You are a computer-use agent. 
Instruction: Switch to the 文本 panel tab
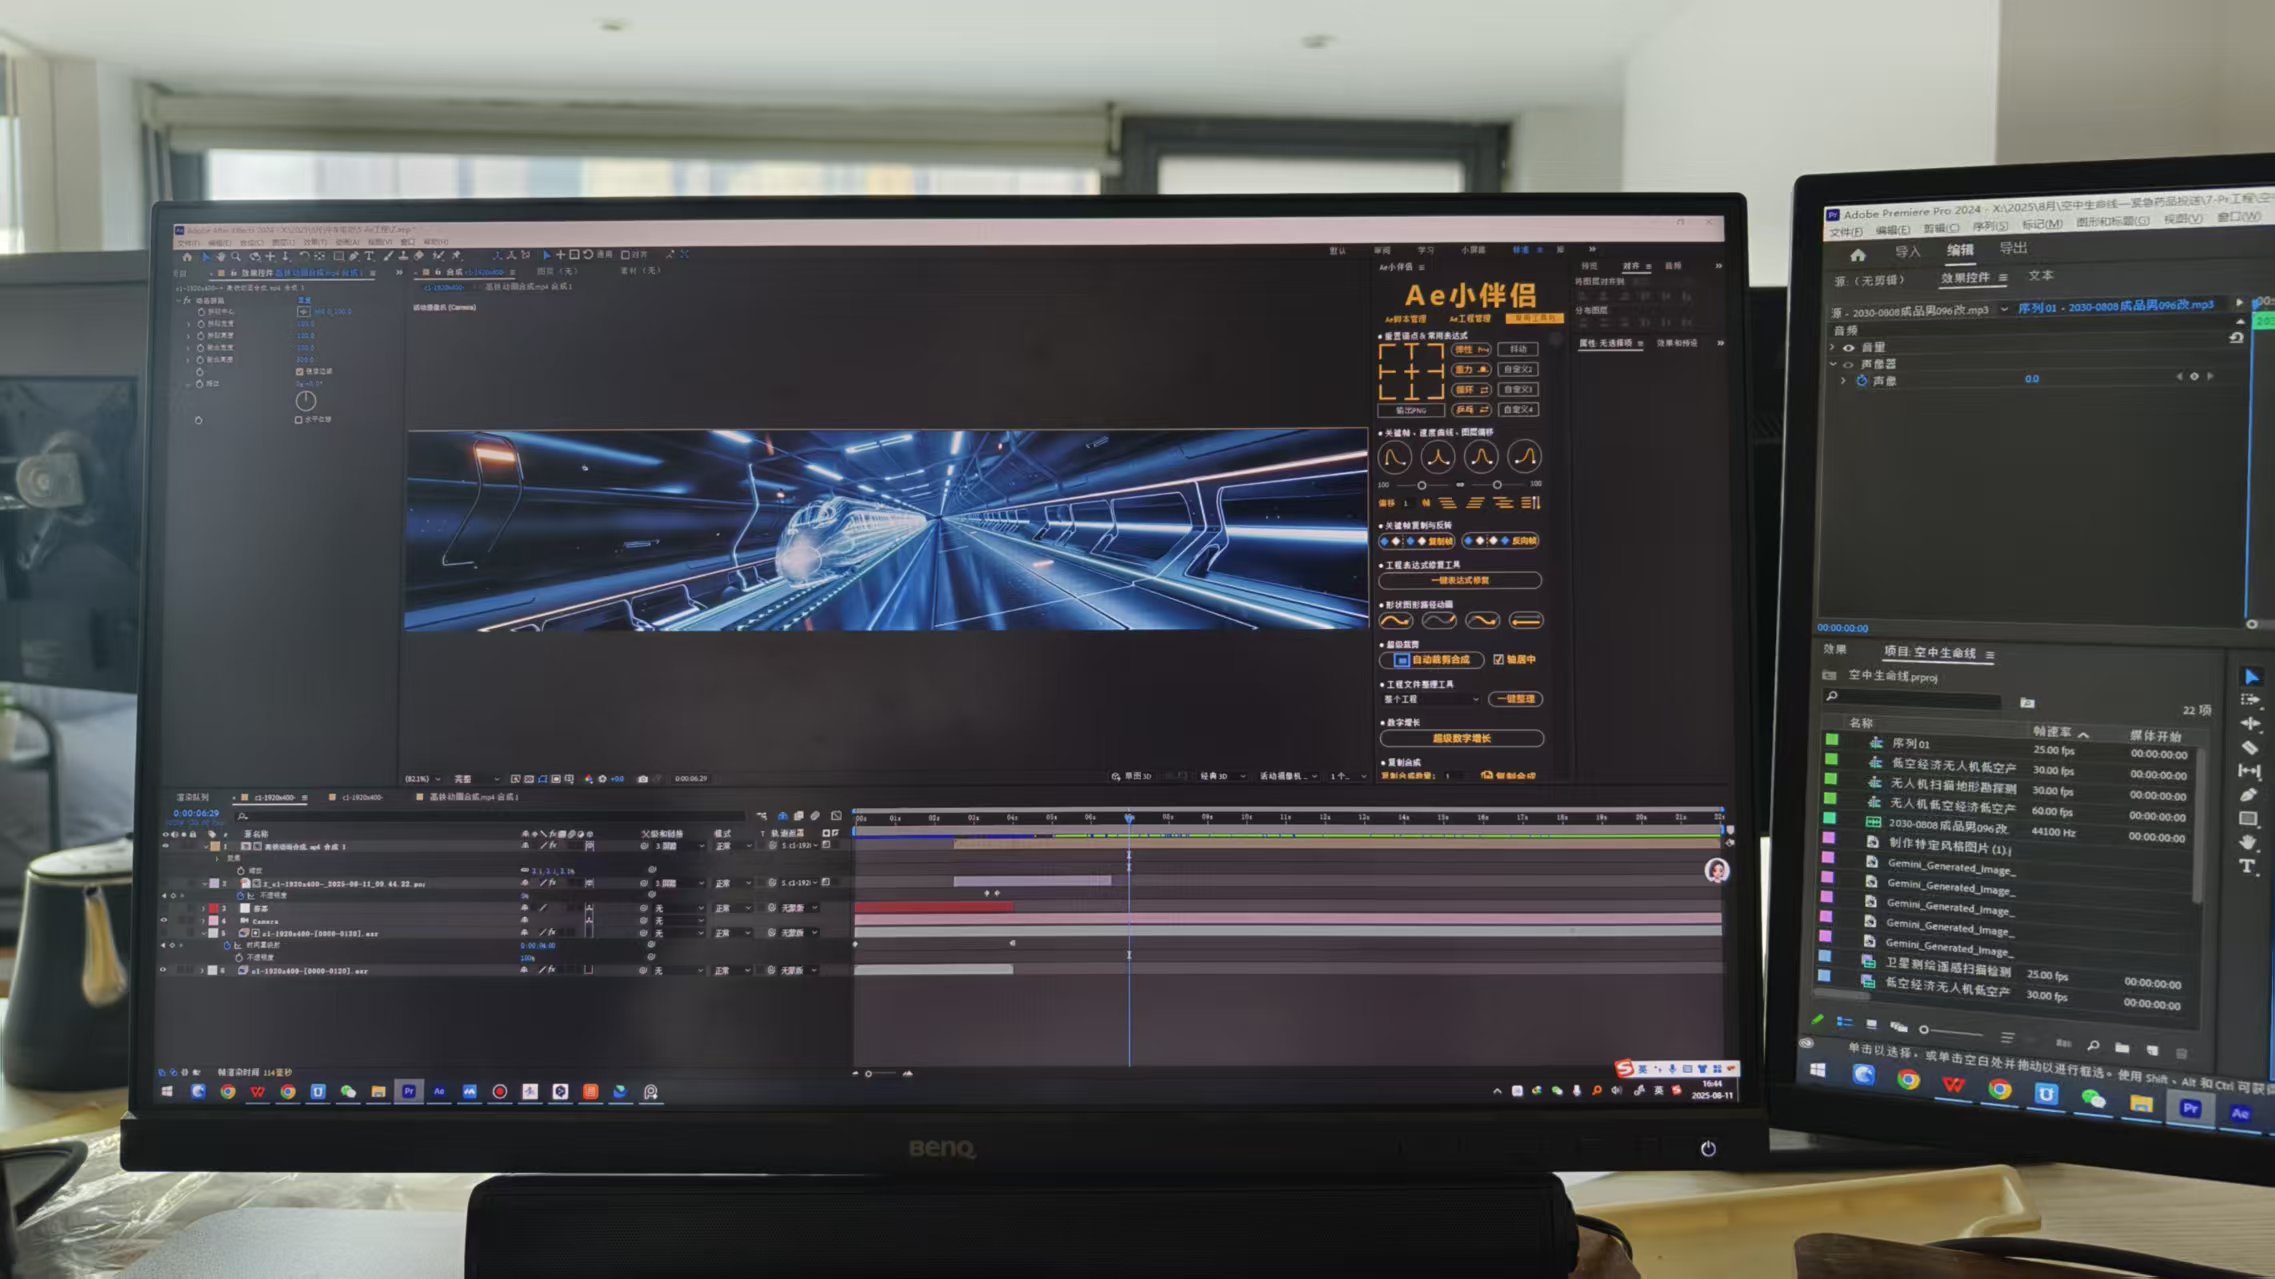pyautogui.click(x=2040, y=275)
